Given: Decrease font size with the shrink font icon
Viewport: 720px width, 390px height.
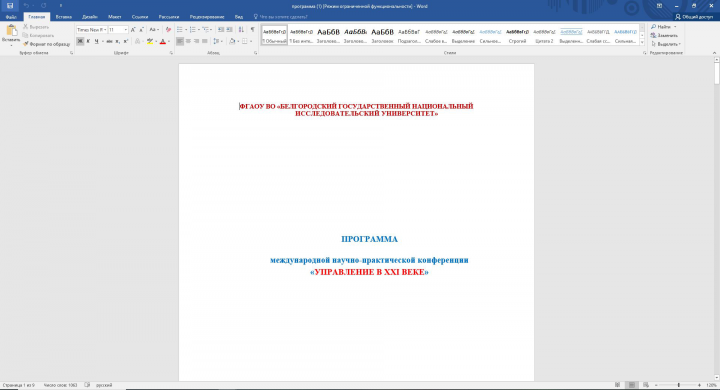Looking at the screenshot, I should pyautogui.click(x=141, y=29).
